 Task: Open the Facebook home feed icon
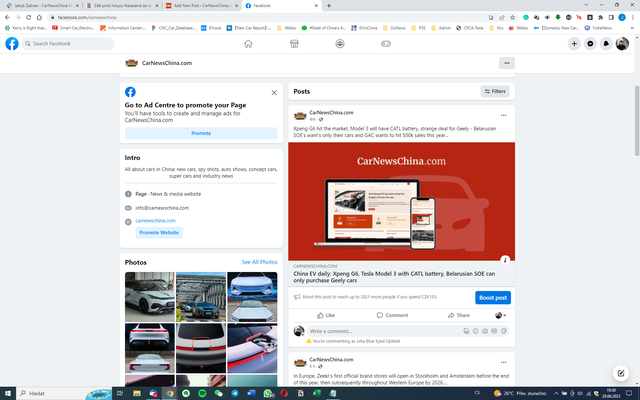pyautogui.click(x=248, y=44)
